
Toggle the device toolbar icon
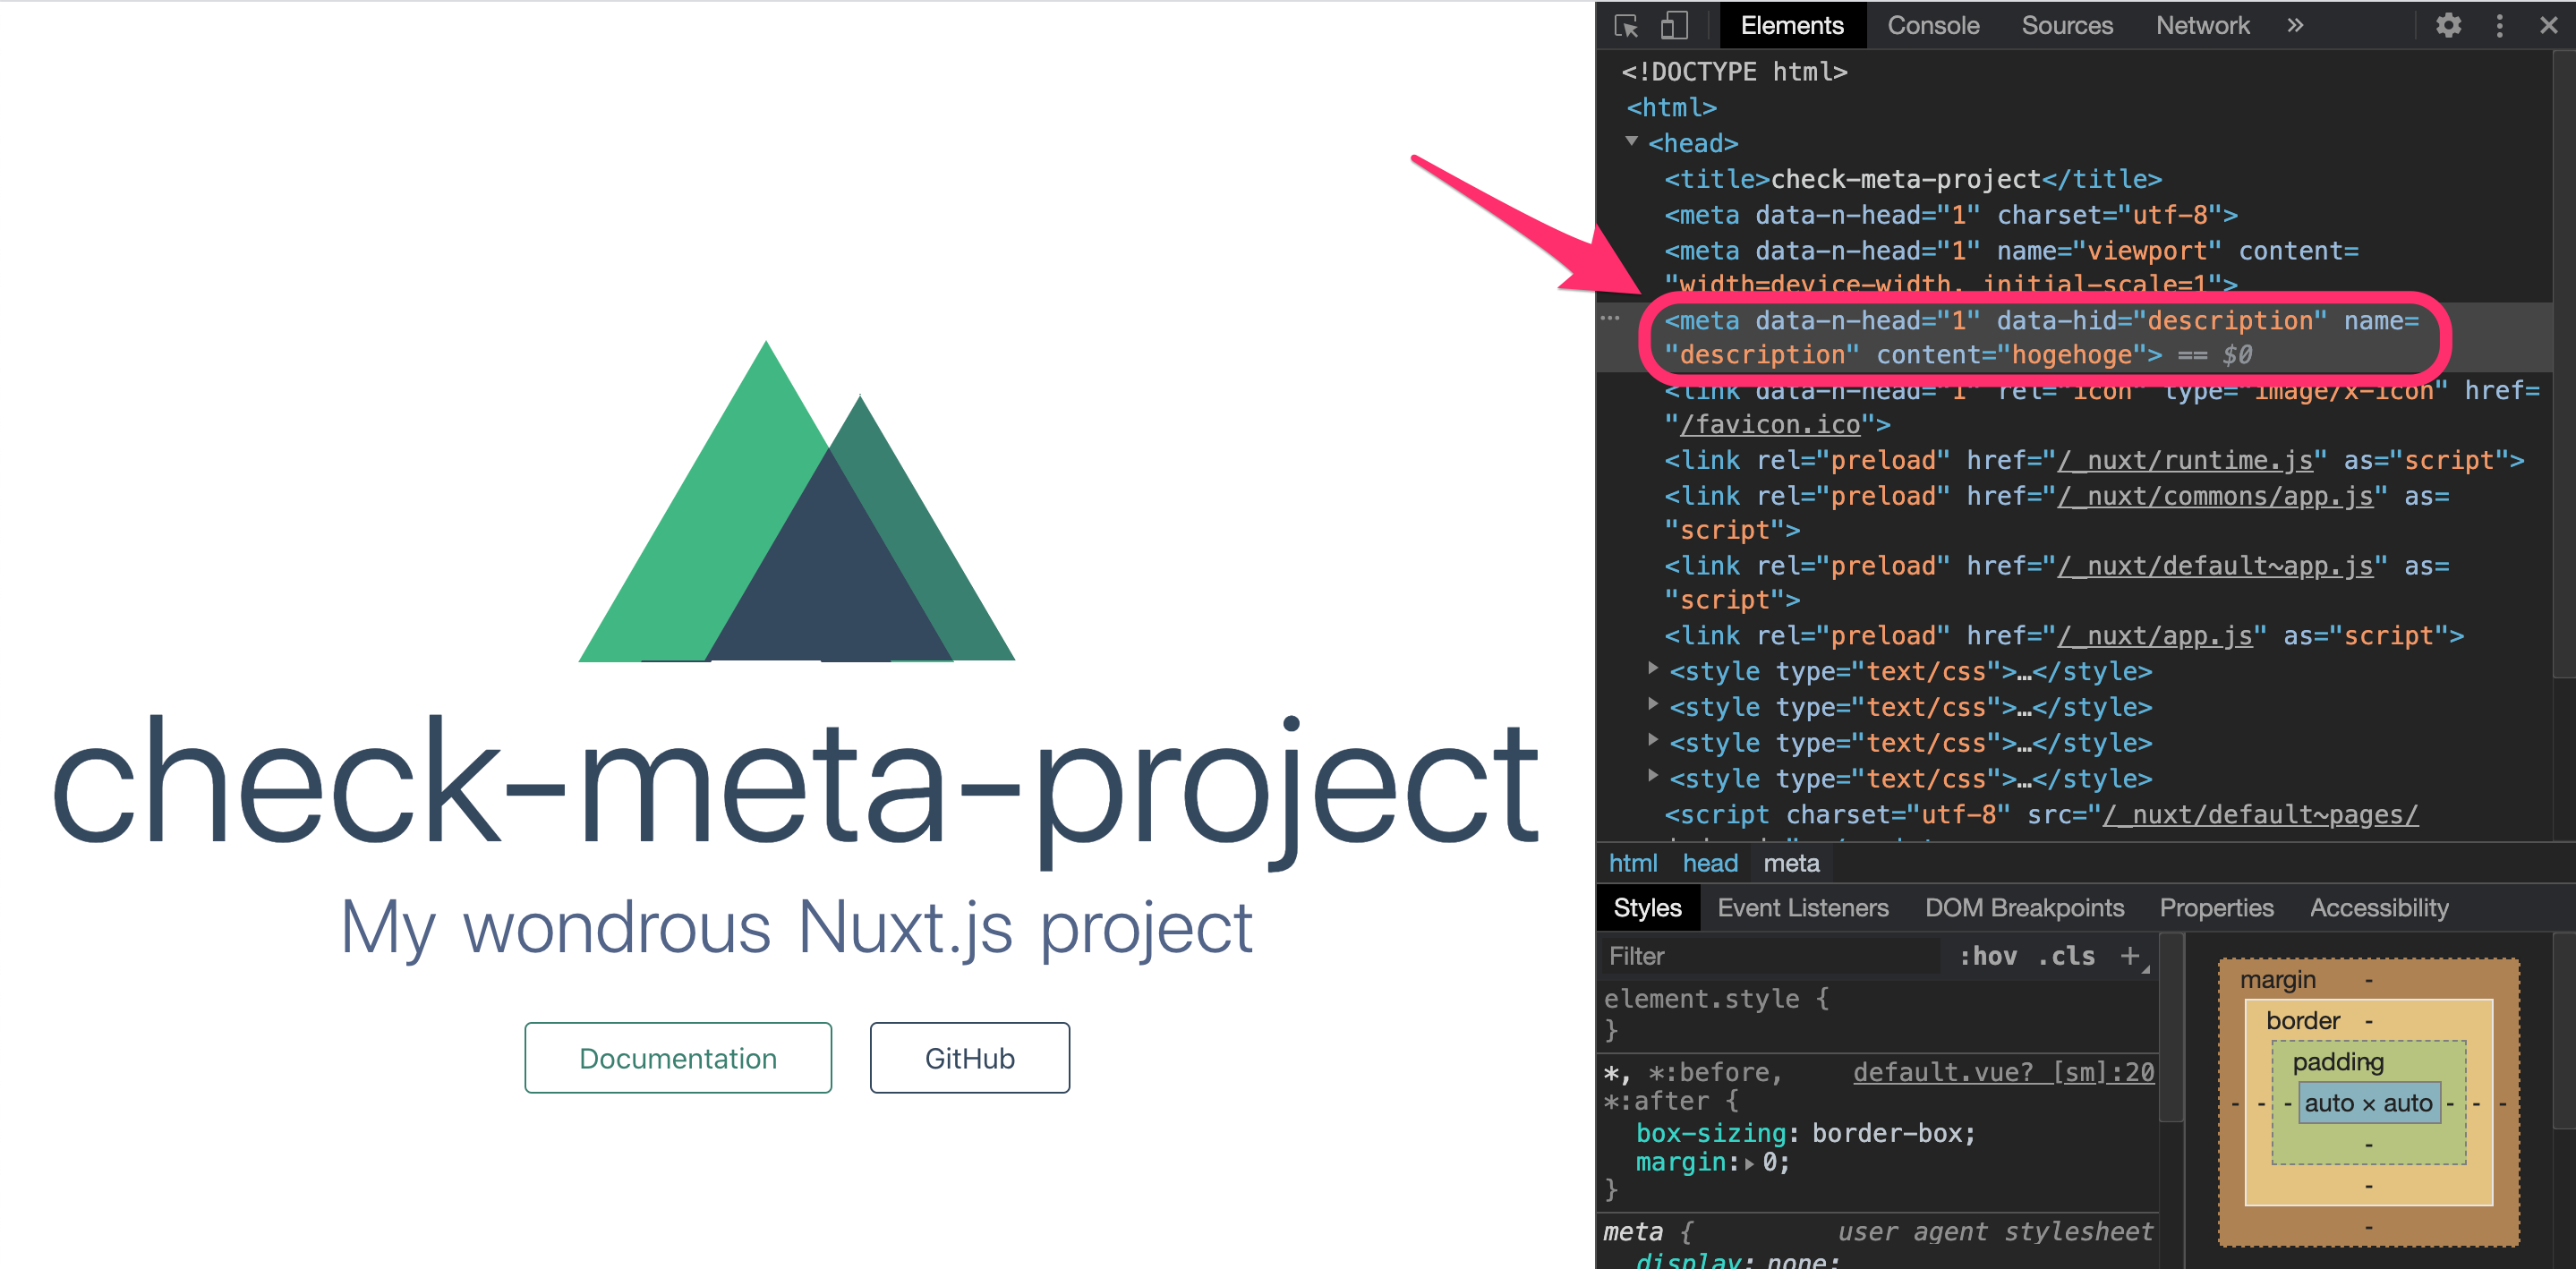pyautogui.click(x=1674, y=25)
